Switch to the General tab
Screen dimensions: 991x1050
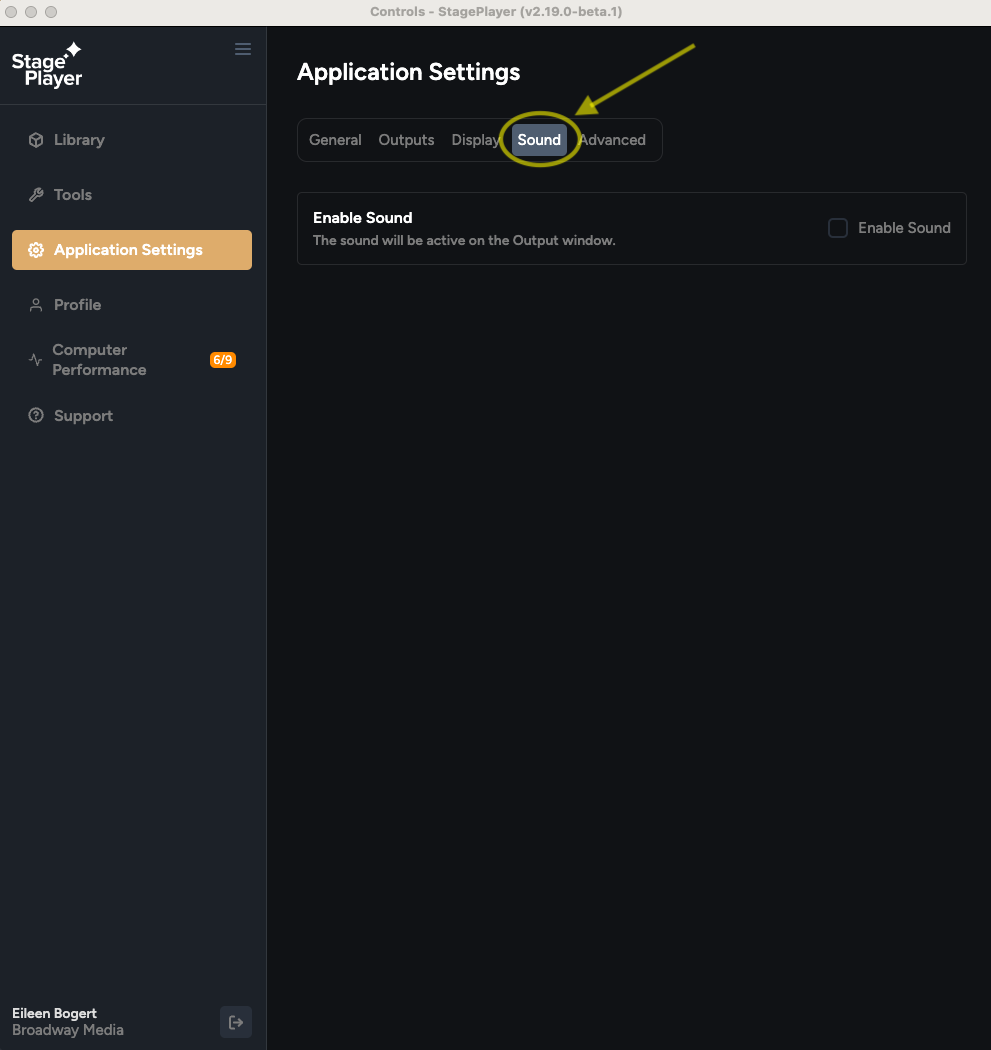pos(335,140)
